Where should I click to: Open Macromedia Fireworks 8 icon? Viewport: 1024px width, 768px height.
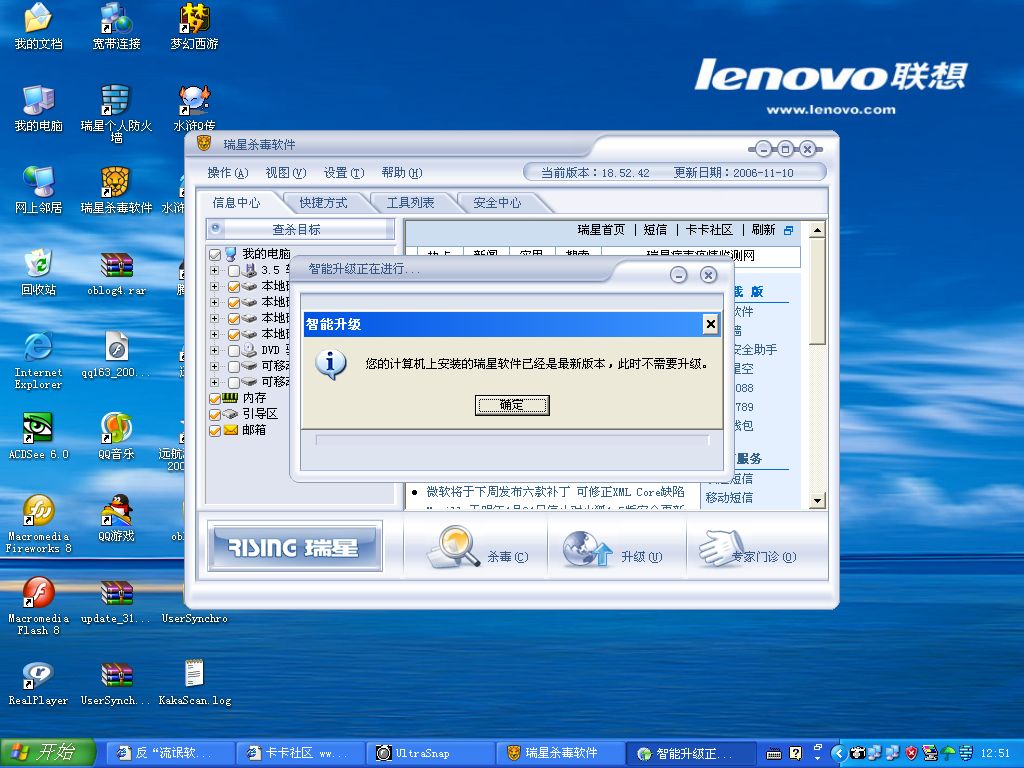(38, 524)
